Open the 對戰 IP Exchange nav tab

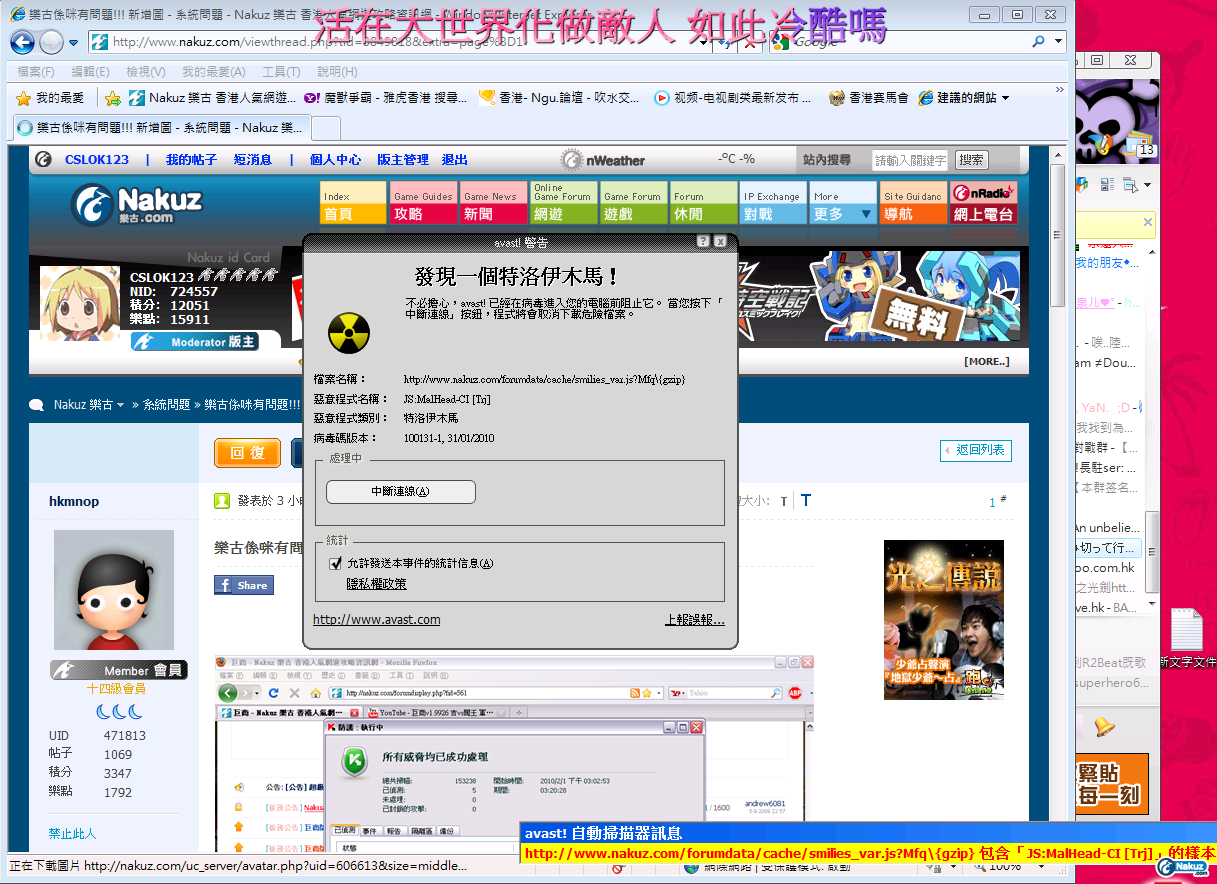tap(773, 203)
